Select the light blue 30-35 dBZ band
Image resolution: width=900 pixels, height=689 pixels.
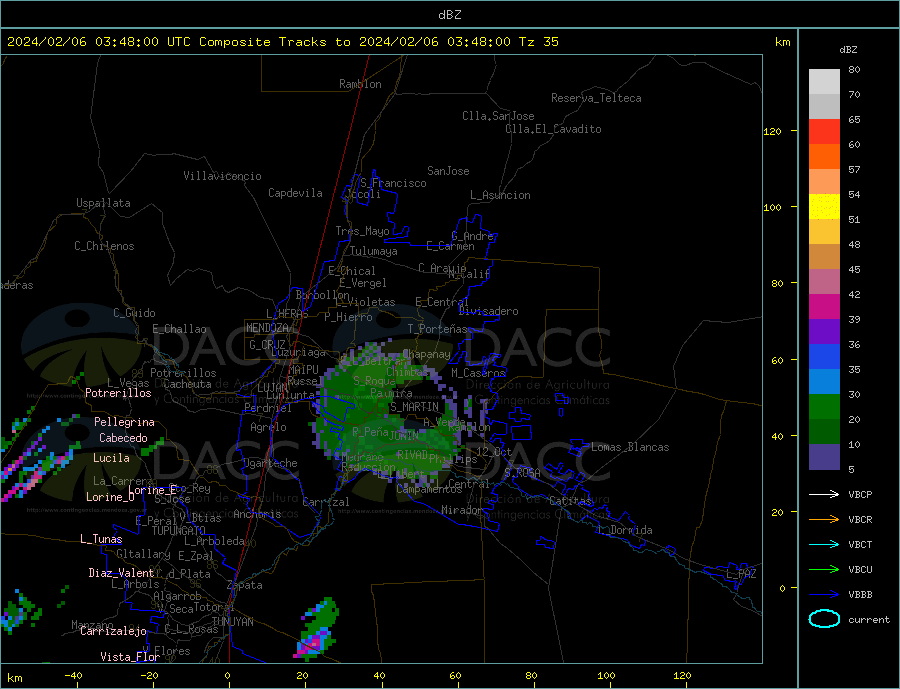(x=824, y=382)
